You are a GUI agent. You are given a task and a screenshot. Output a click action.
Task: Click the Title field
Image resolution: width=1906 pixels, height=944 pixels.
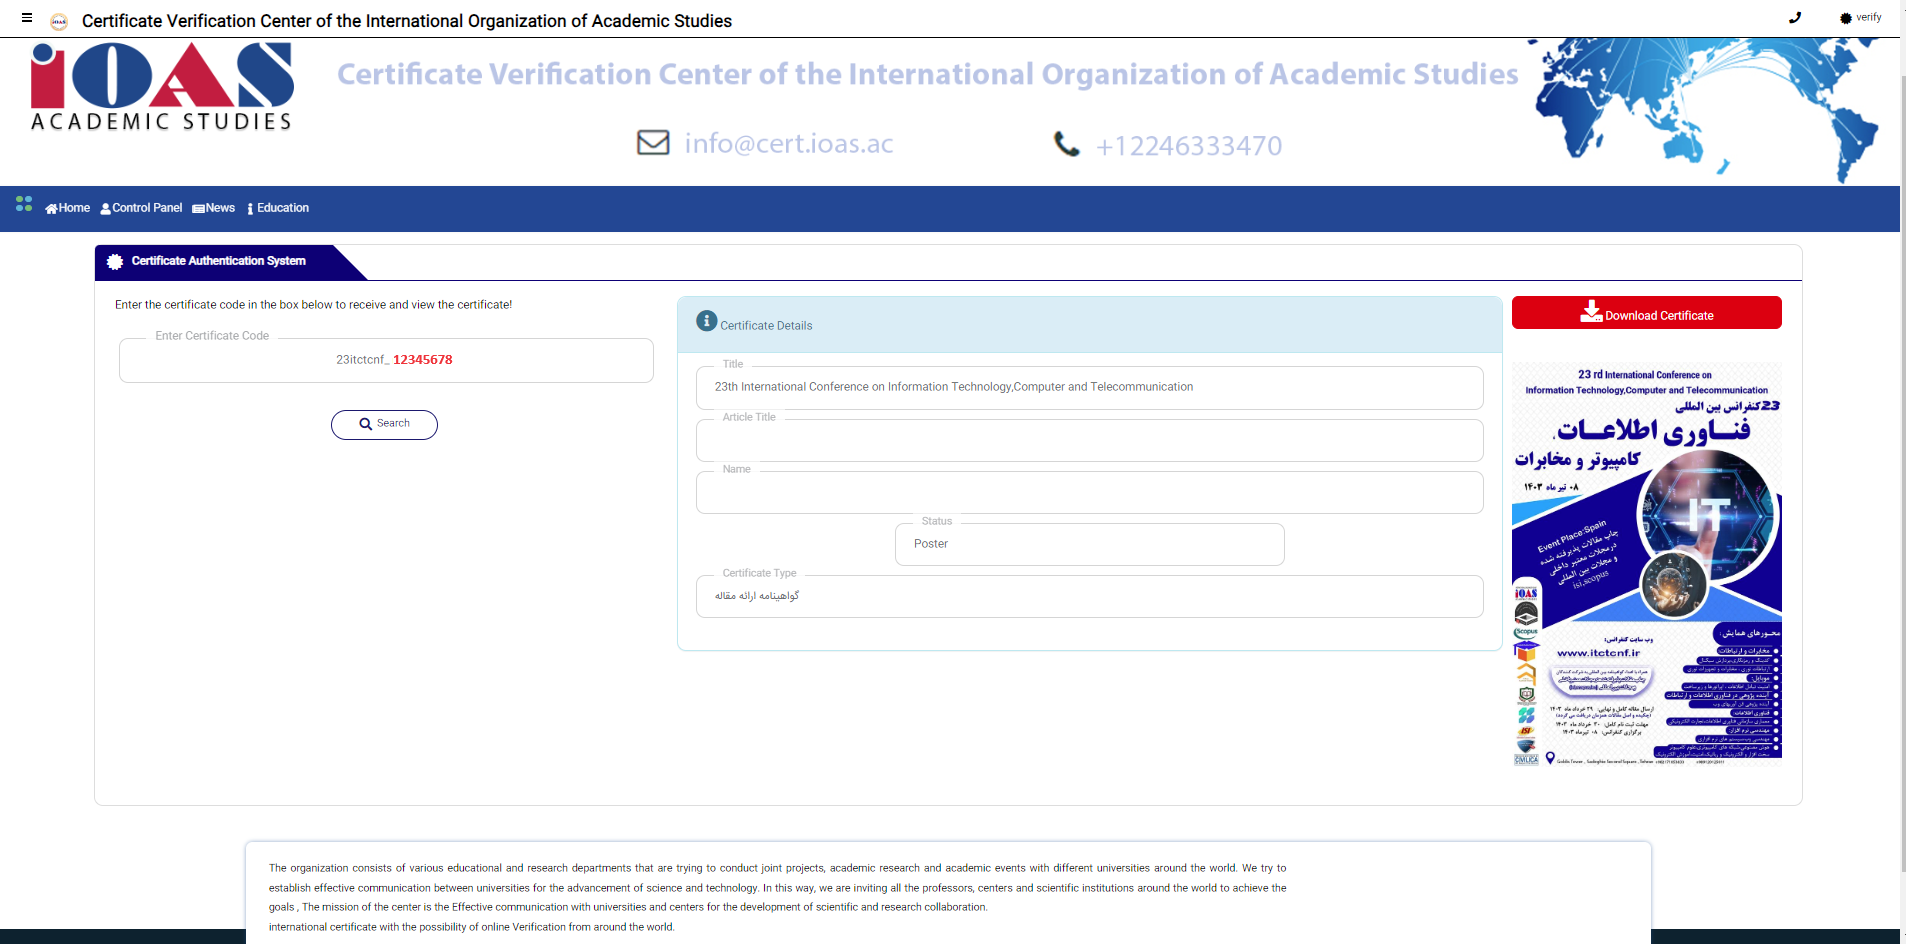tap(1089, 387)
